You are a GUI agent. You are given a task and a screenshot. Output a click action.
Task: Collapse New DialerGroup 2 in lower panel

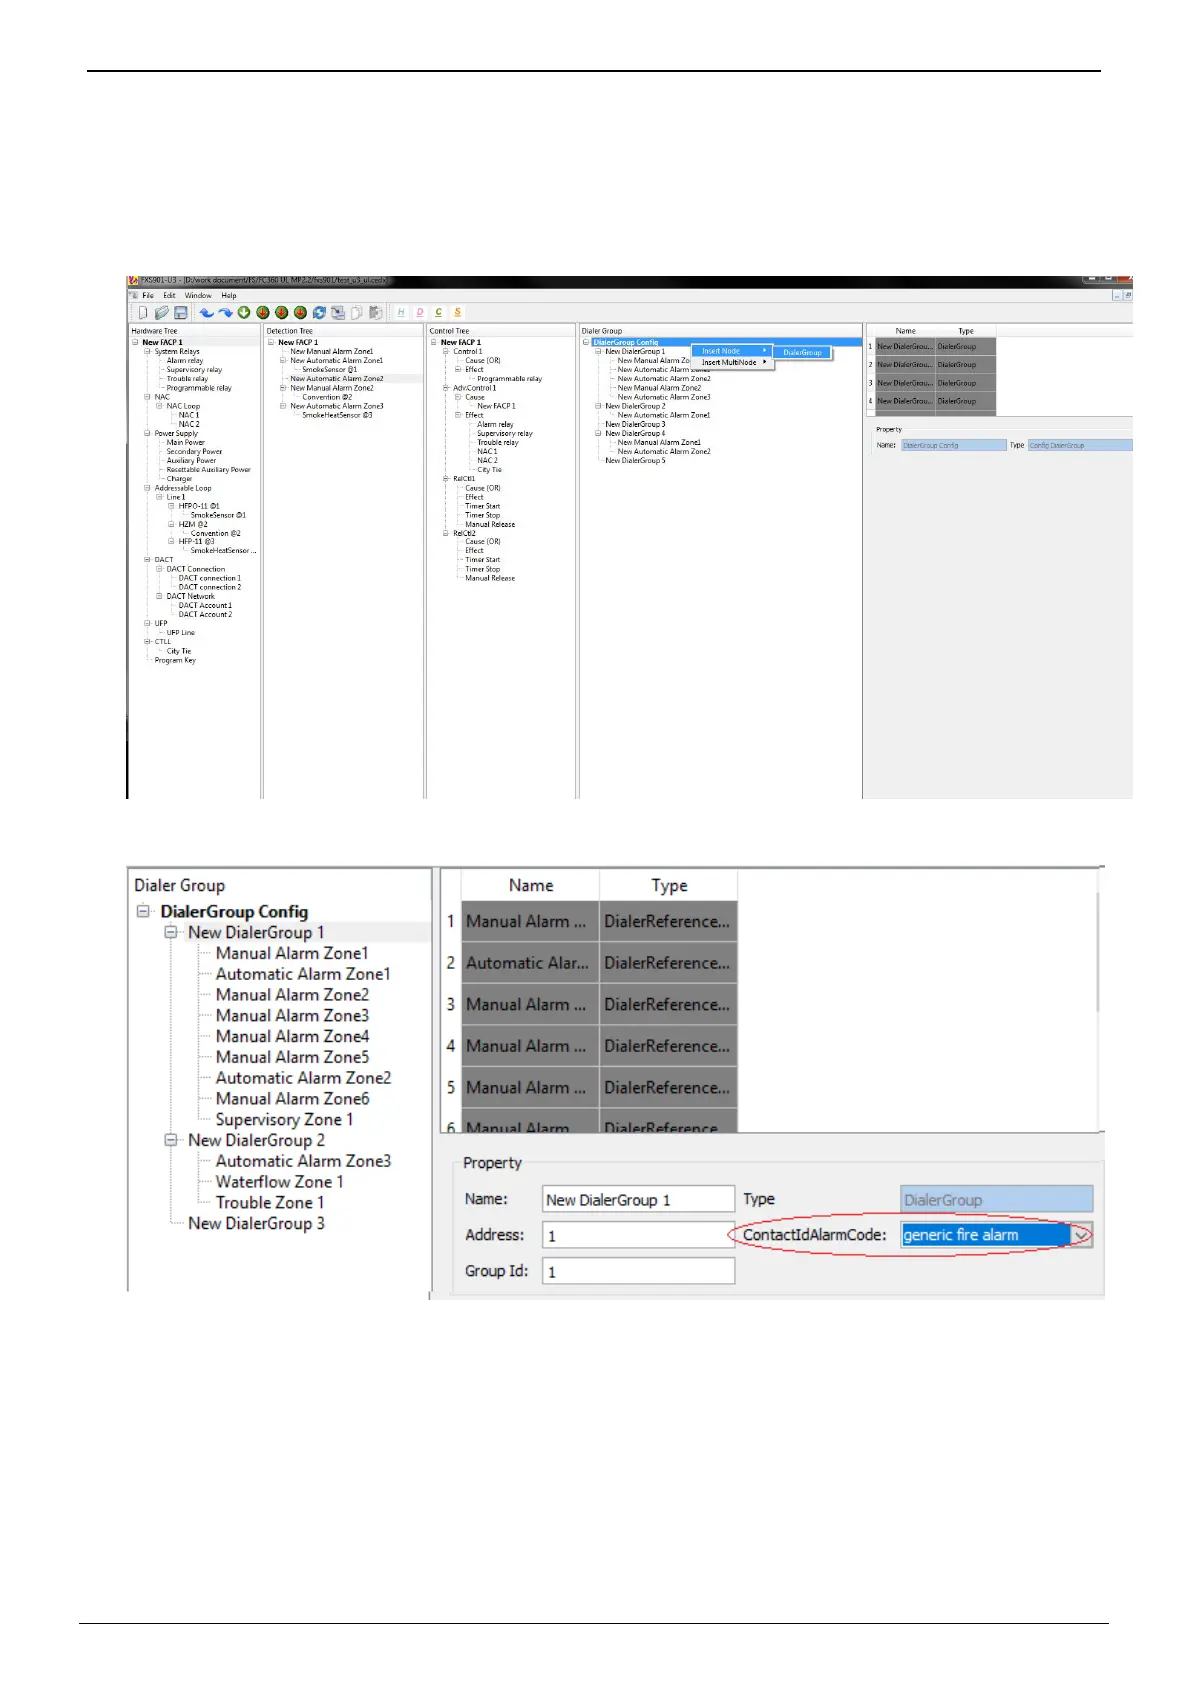pyautogui.click(x=171, y=1140)
